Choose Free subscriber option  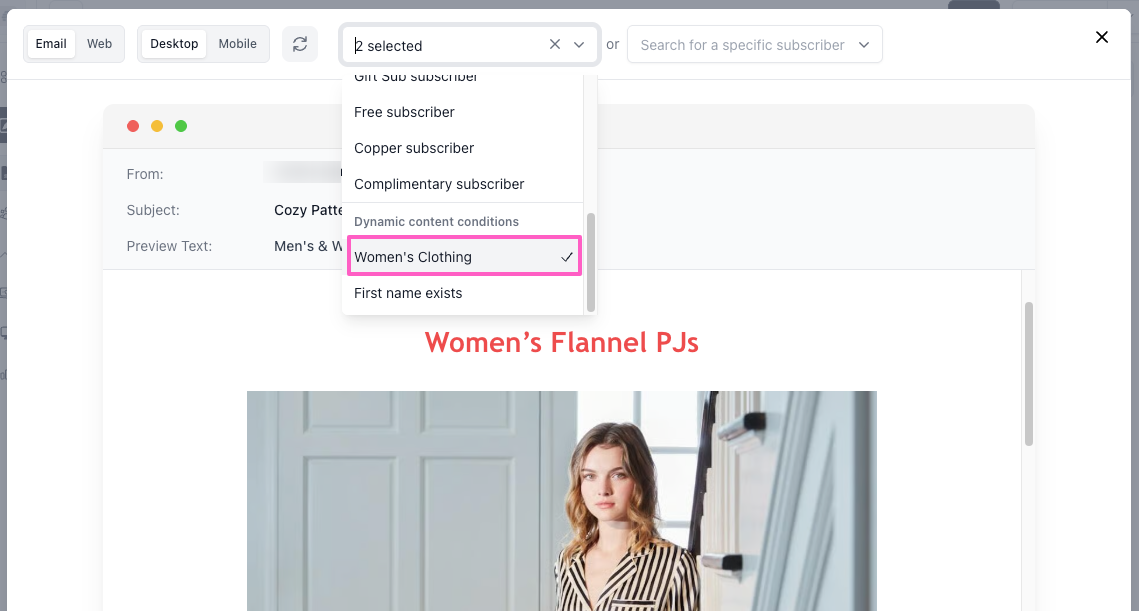pyautogui.click(x=404, y=112)
